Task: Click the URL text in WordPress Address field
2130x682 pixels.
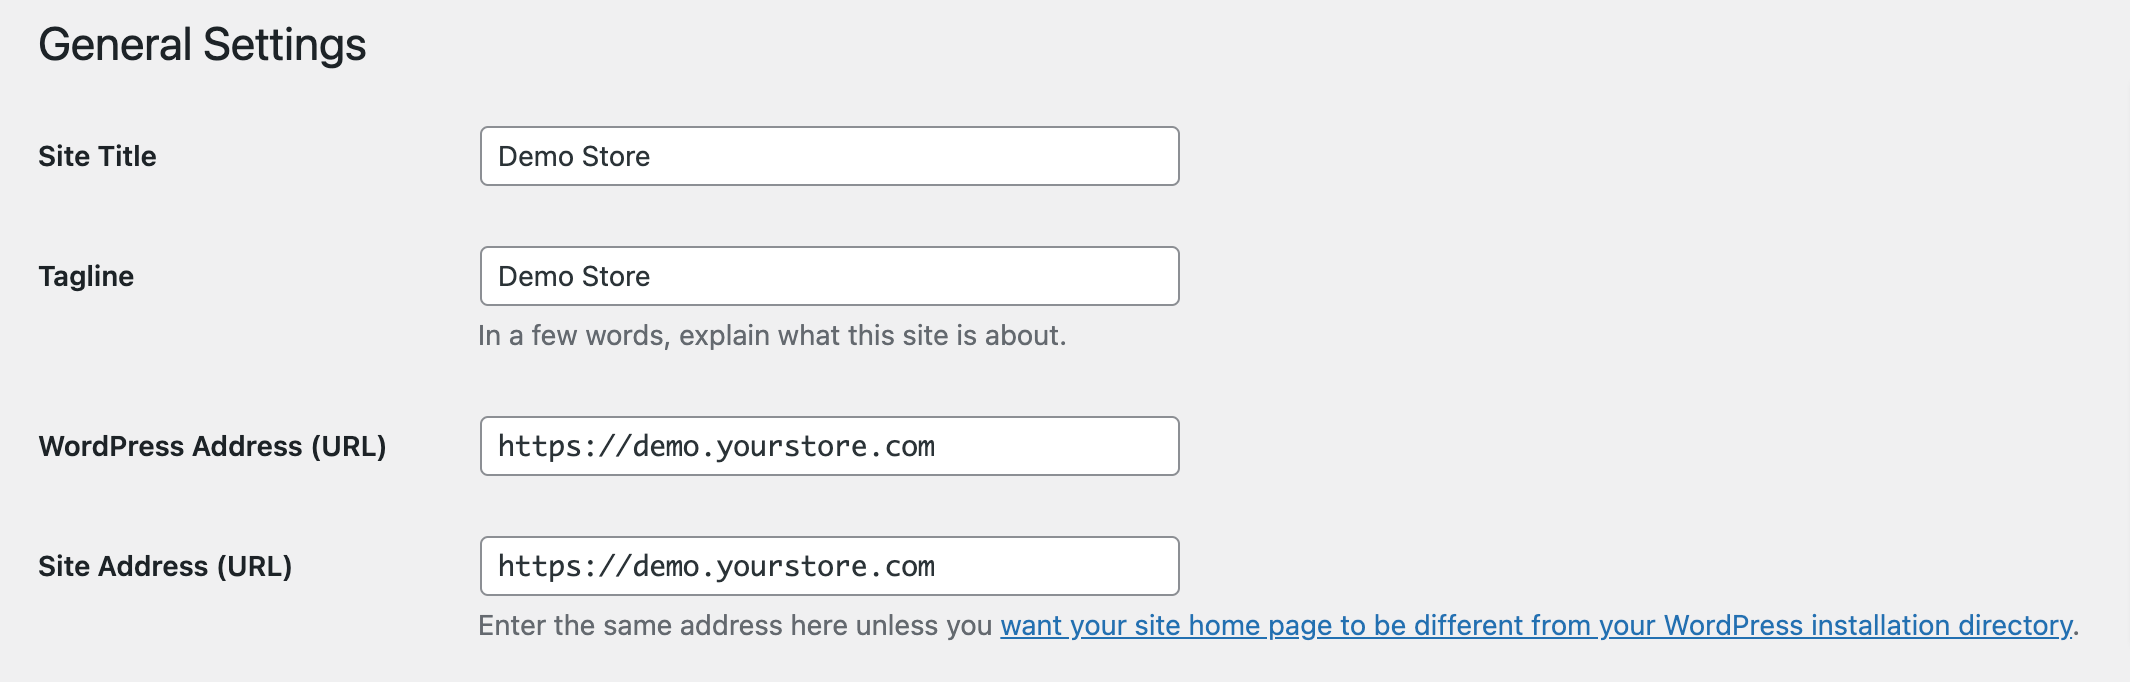Action: [x=716, y=446]
